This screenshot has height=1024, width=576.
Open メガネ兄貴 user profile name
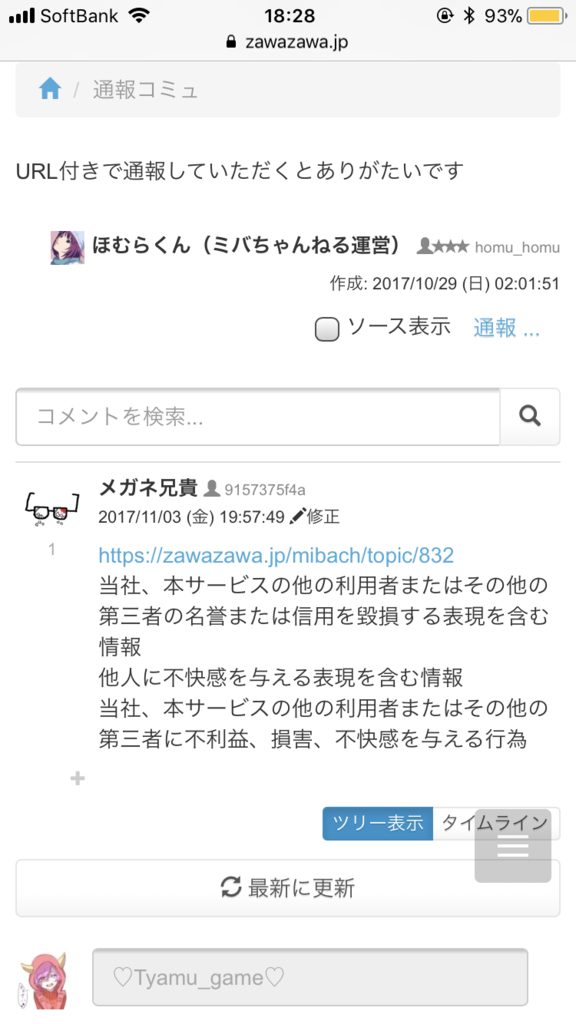click(x=148, y=488)
